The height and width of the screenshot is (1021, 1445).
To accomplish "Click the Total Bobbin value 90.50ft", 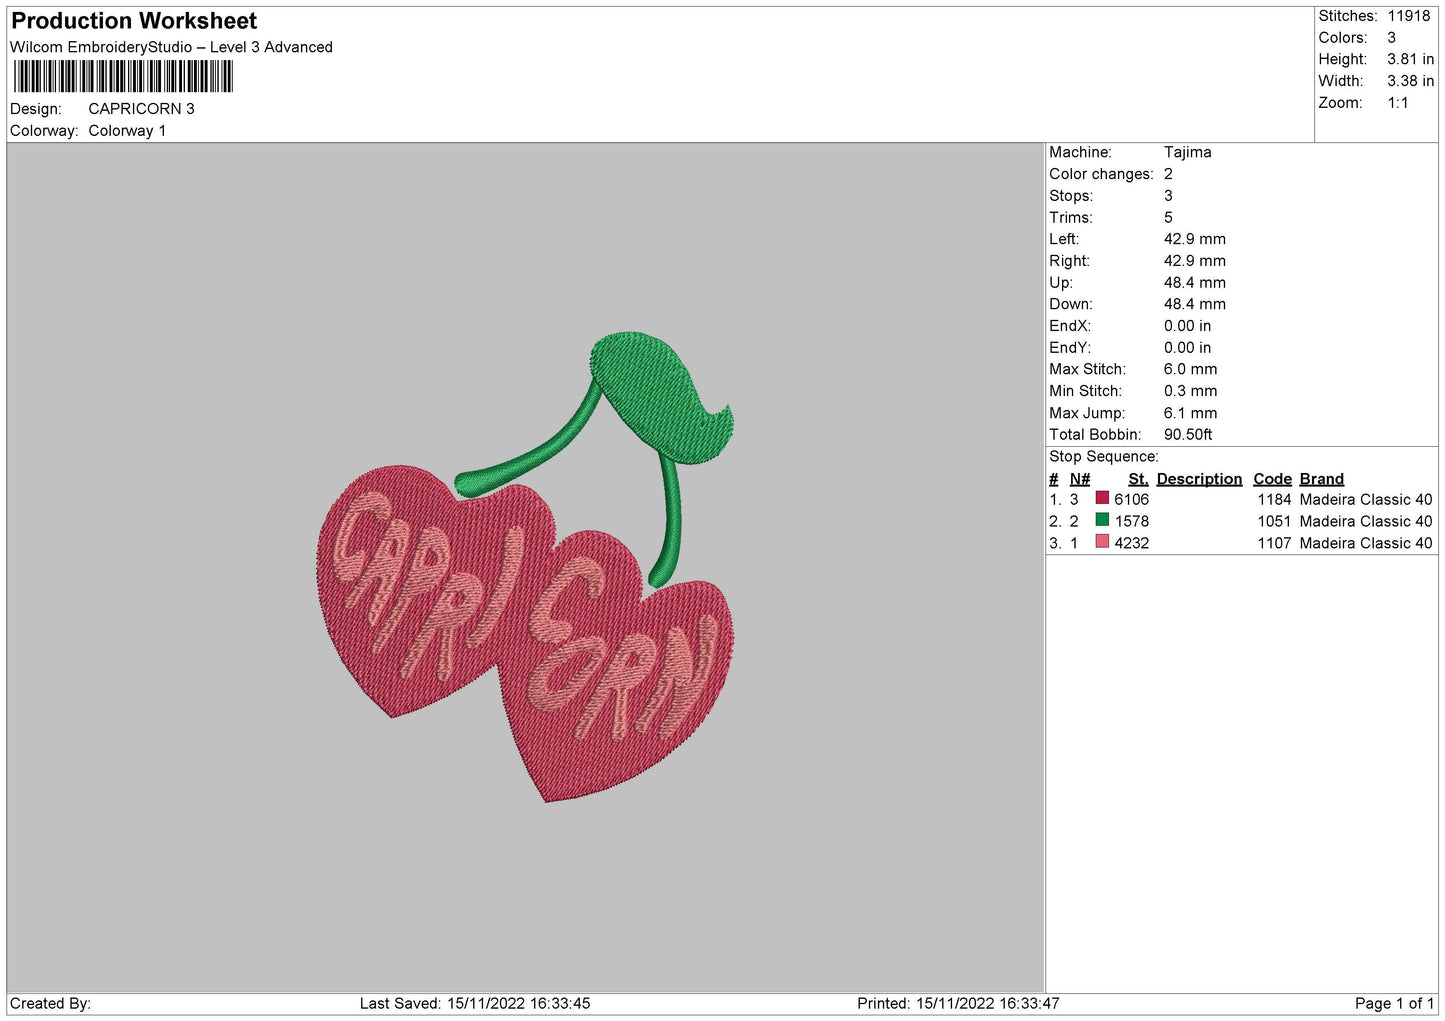I will 1188,434.
